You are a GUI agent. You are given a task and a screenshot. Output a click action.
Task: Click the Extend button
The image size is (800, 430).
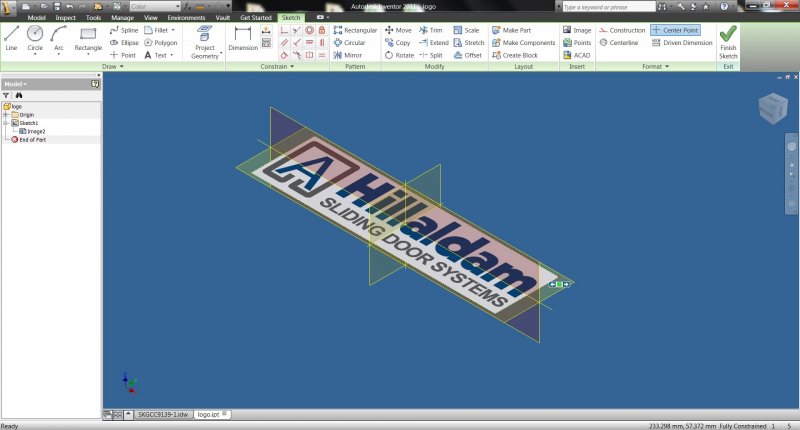(434, 43)
